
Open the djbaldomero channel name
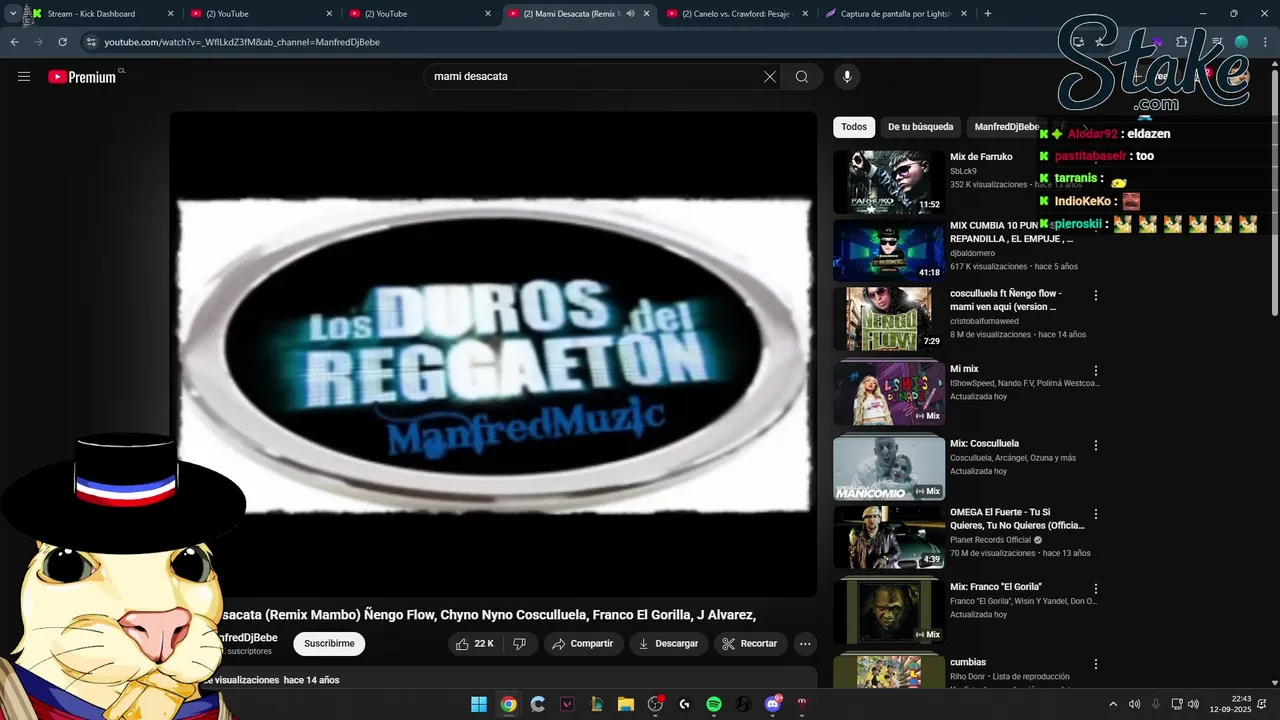click(972, 253)
